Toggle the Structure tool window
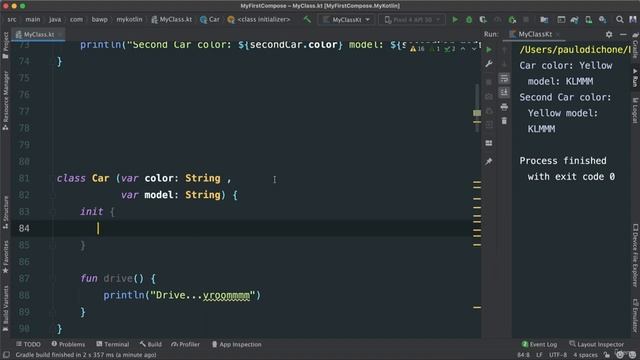640x360 pixels. 5,212
